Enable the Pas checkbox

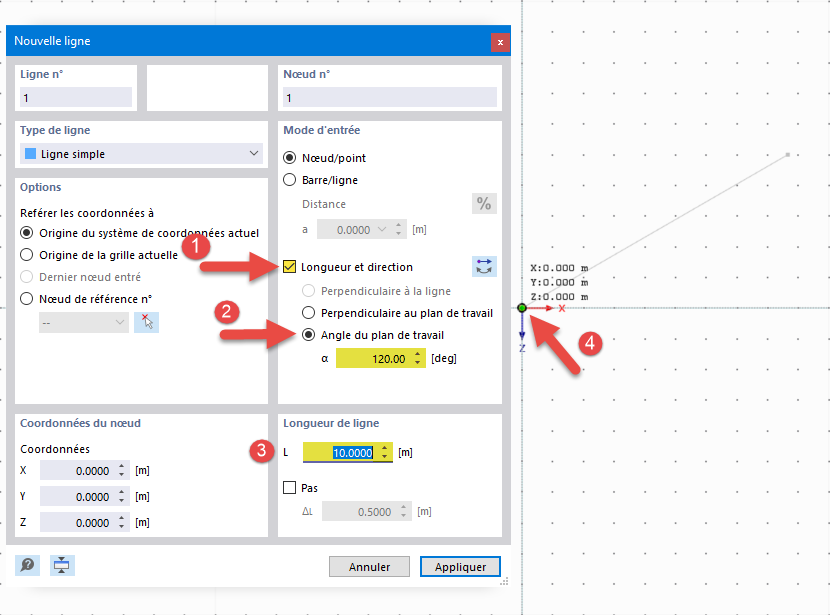click(x=290, y=487)
